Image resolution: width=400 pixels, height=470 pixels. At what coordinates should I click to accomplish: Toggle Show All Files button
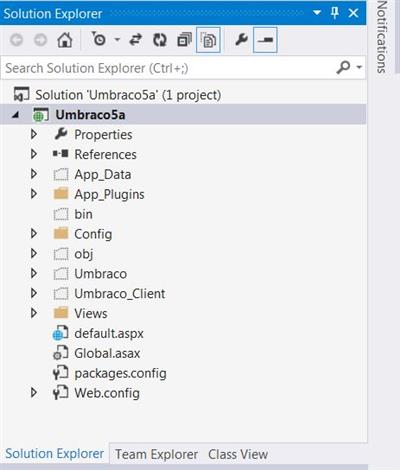tap(208, 40)
